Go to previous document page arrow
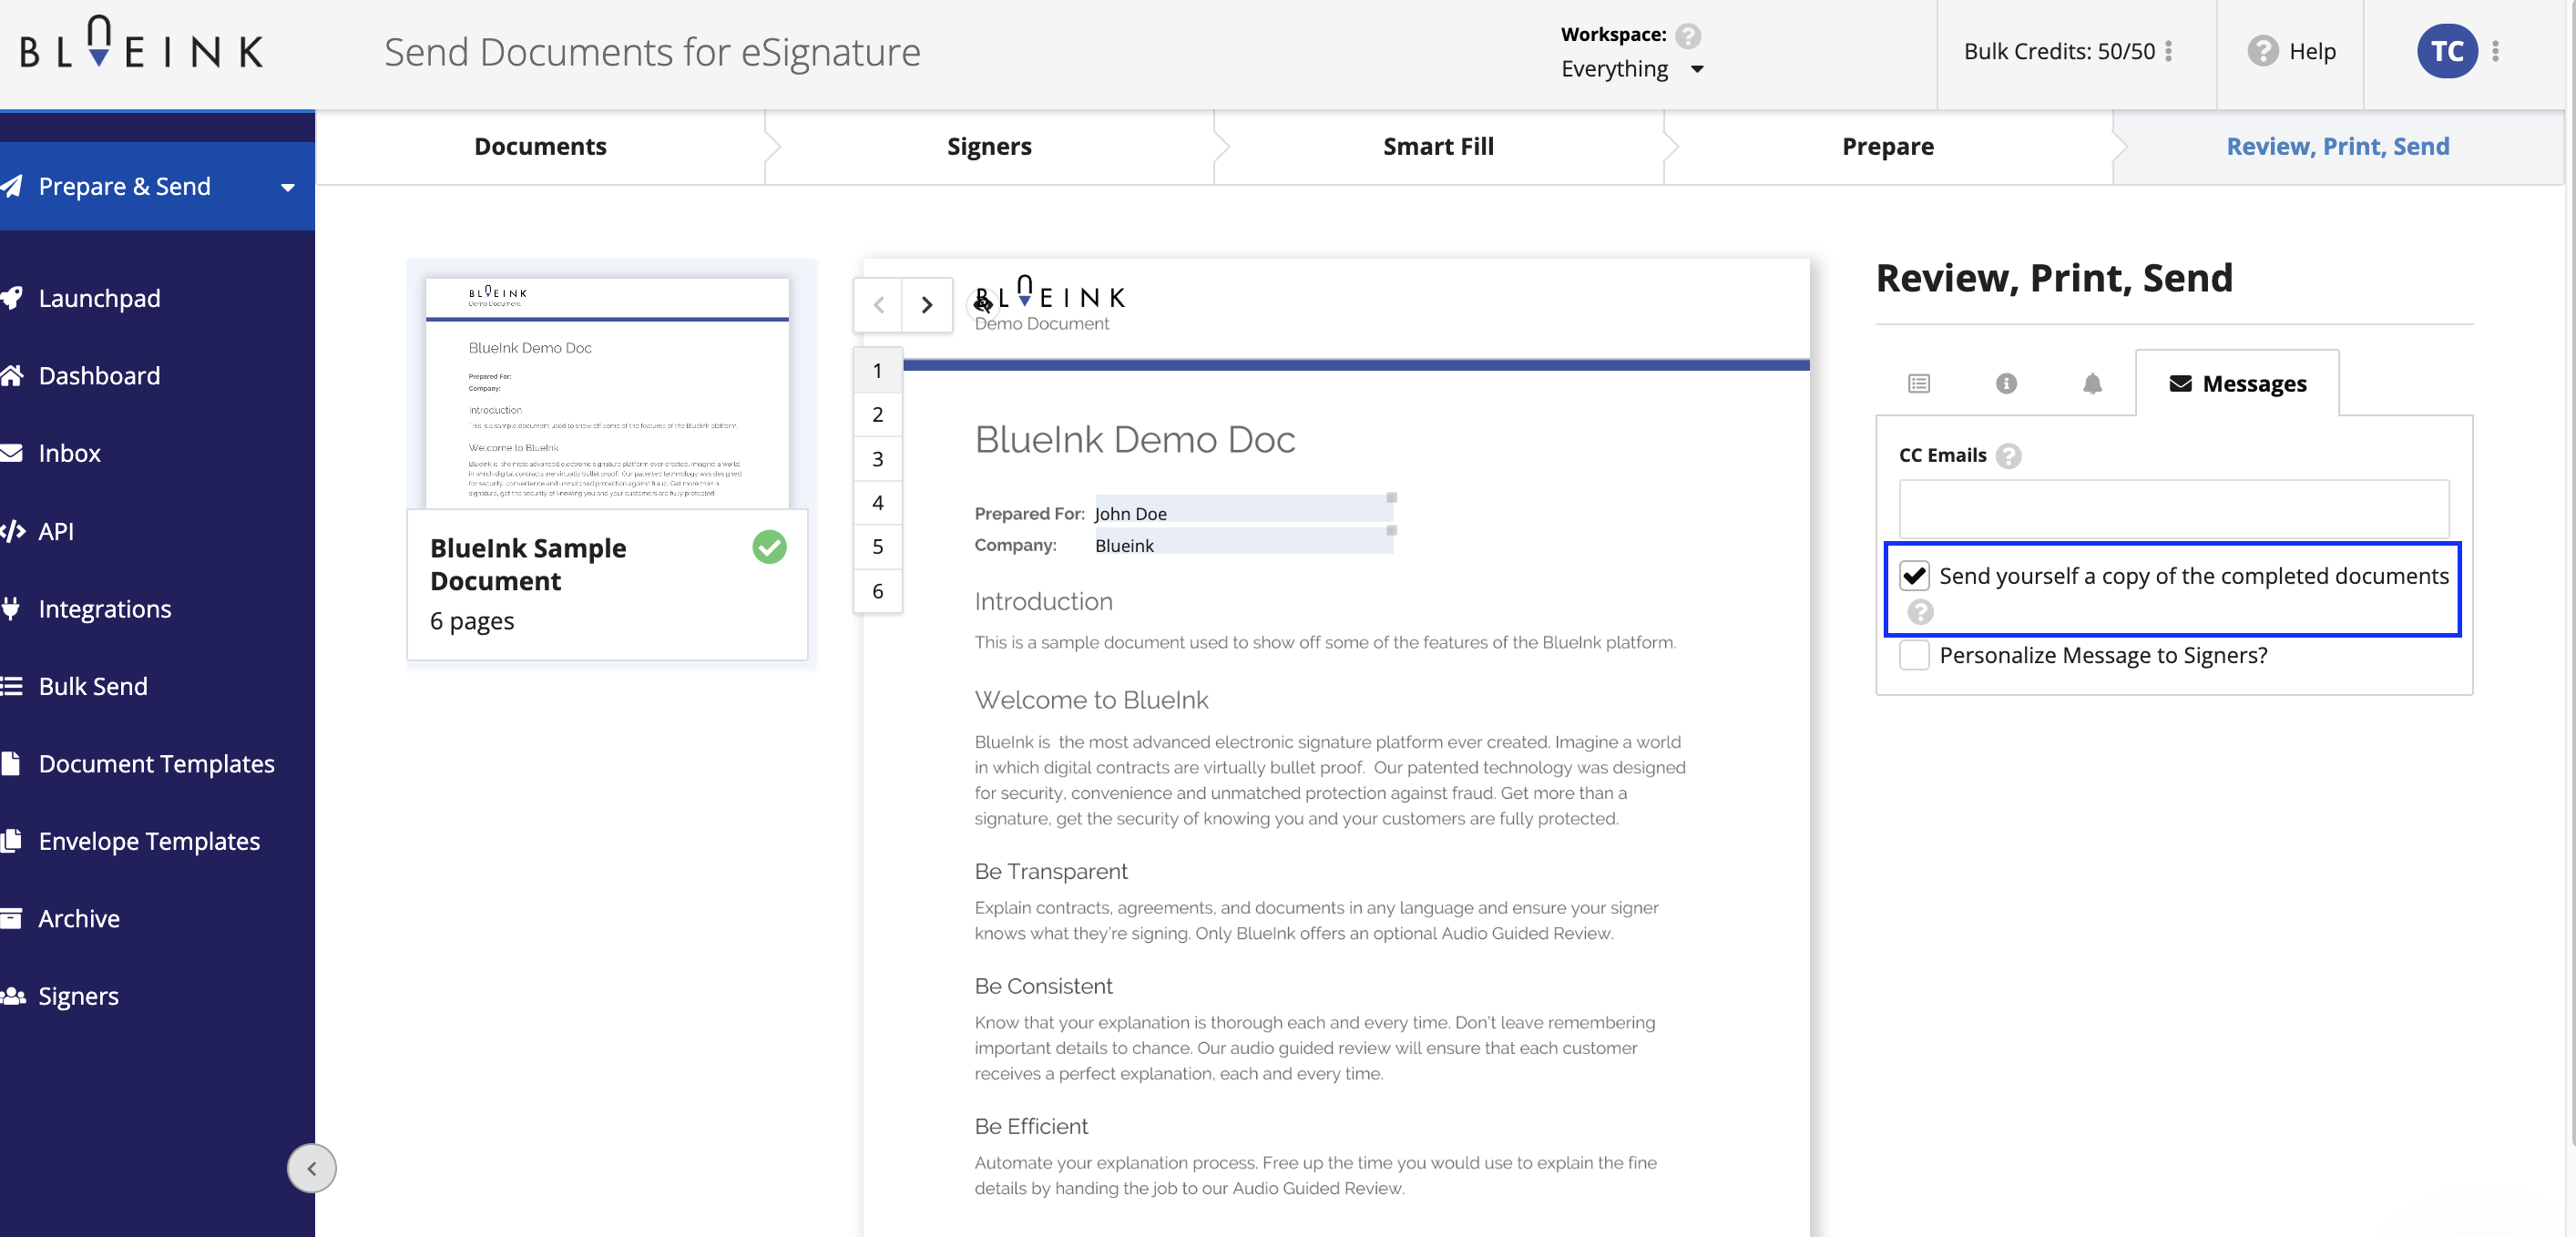This screenshot has height=1237, width=2576. coord(878,305)
